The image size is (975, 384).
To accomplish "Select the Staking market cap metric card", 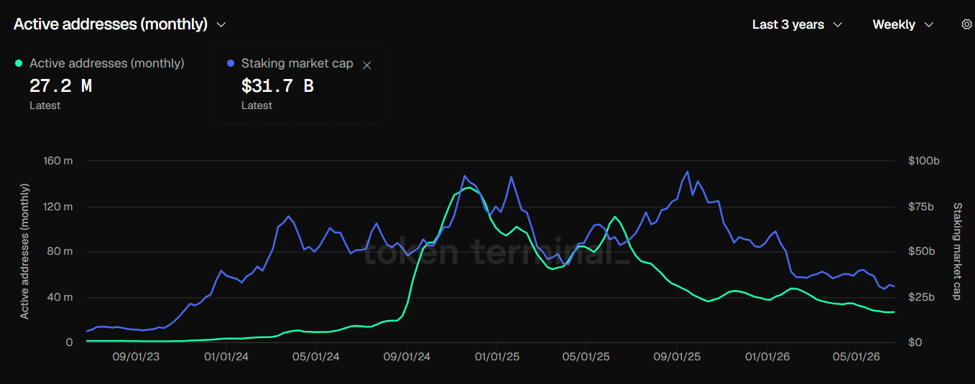I will 300,84.
